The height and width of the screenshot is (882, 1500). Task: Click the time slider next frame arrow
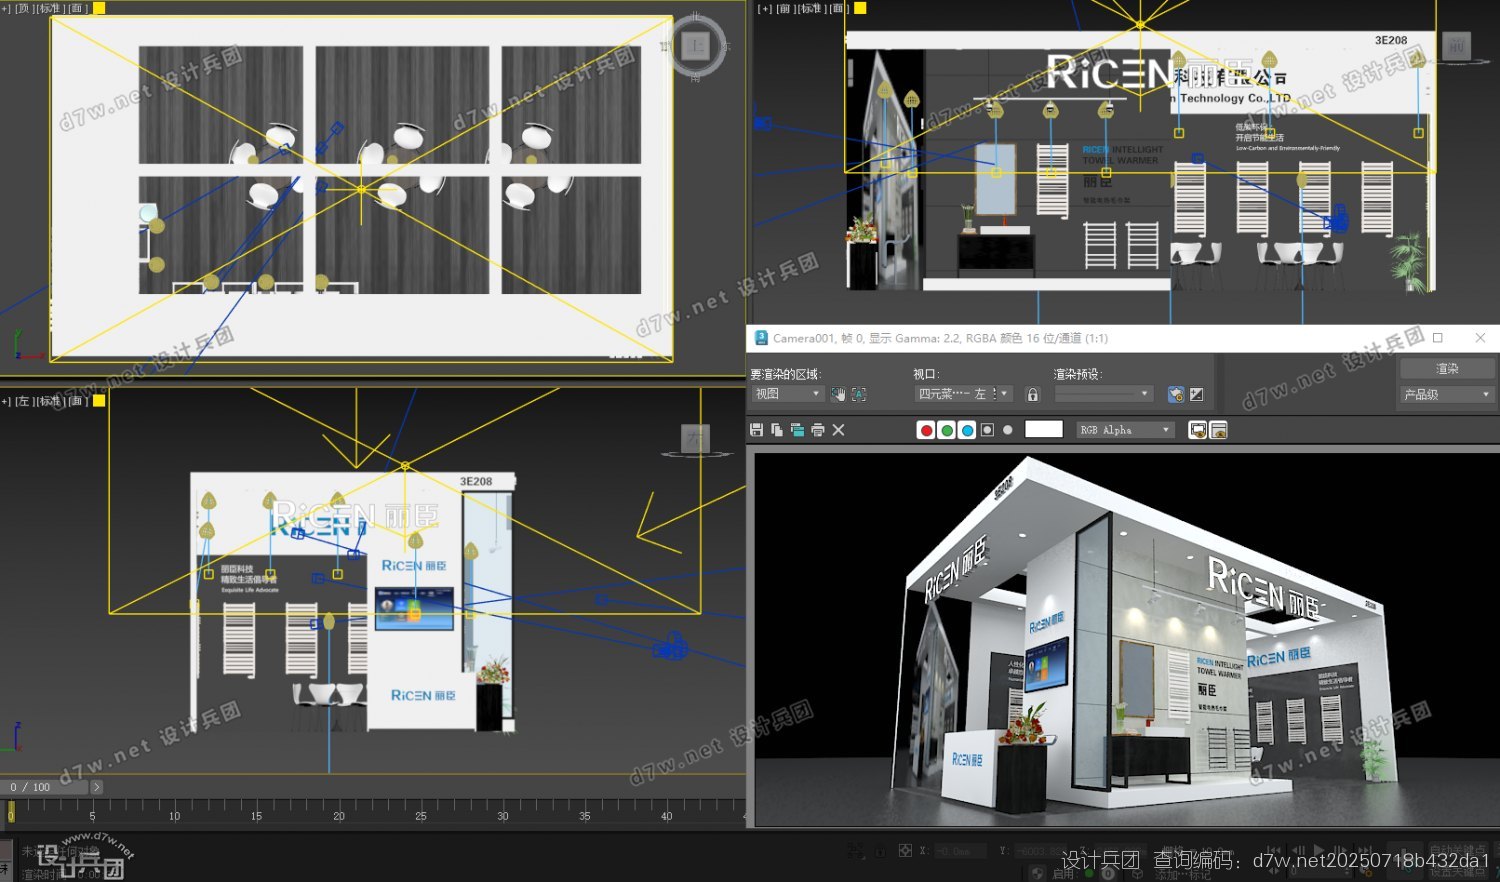pos(97,787)
